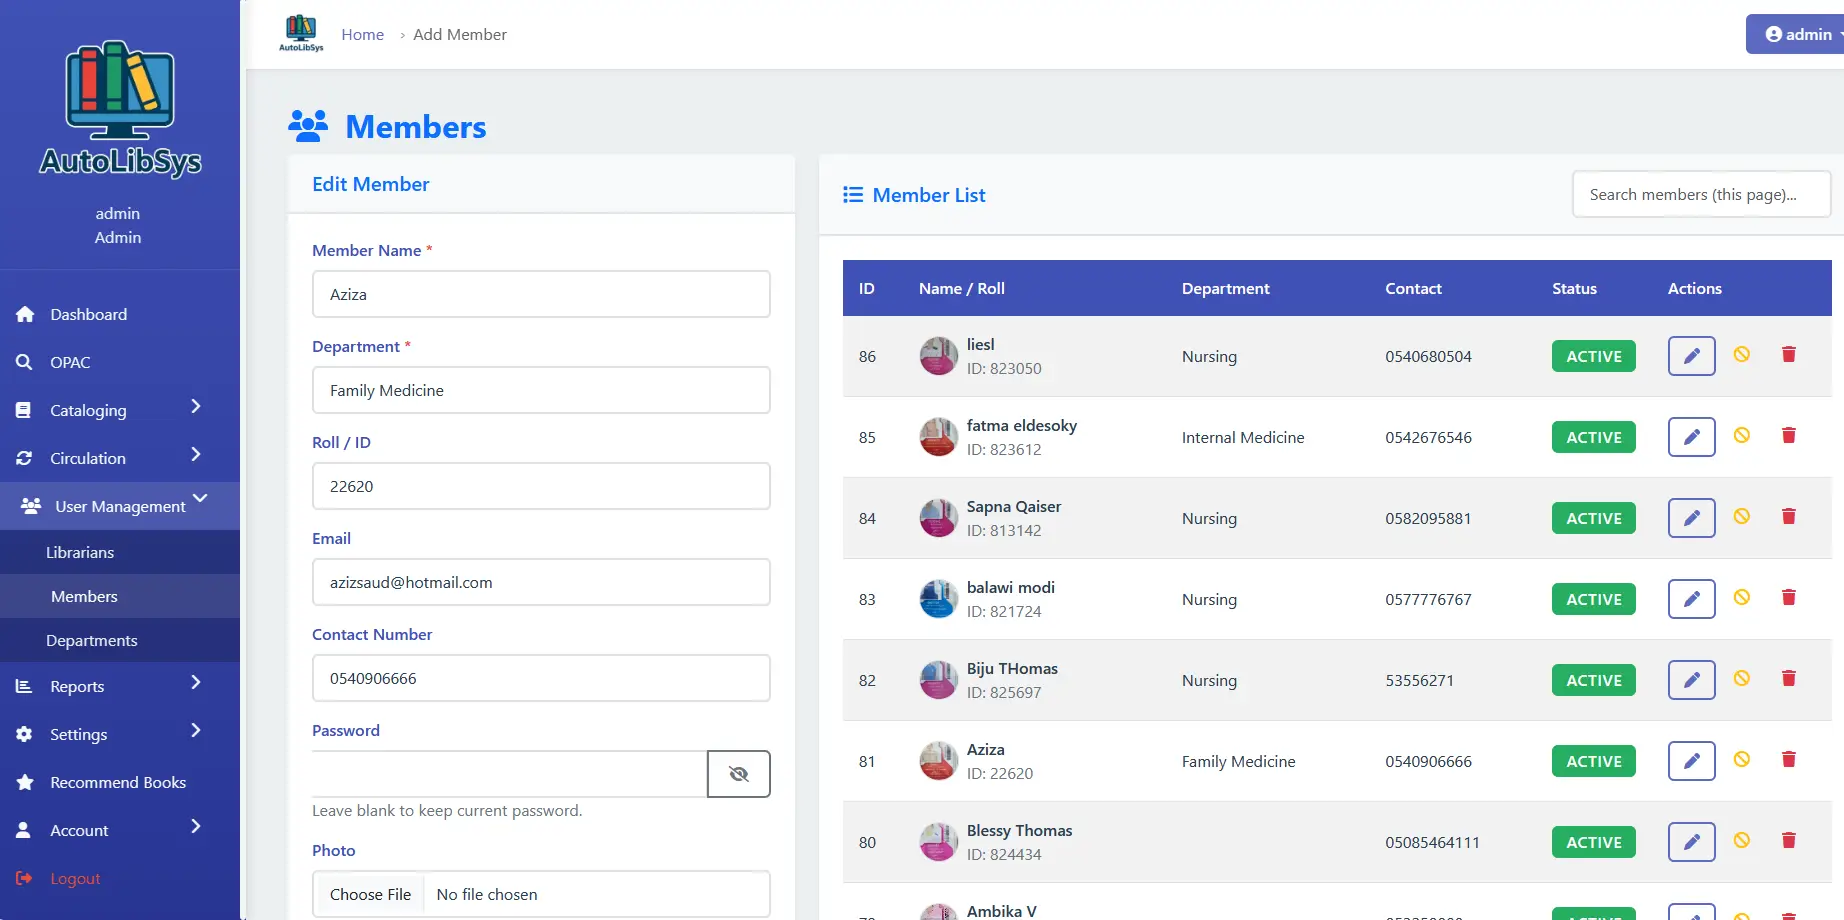Go to Departments submenu item
Image resolution: width=1844 pixels, height=920 pixels.
[92, 640]
